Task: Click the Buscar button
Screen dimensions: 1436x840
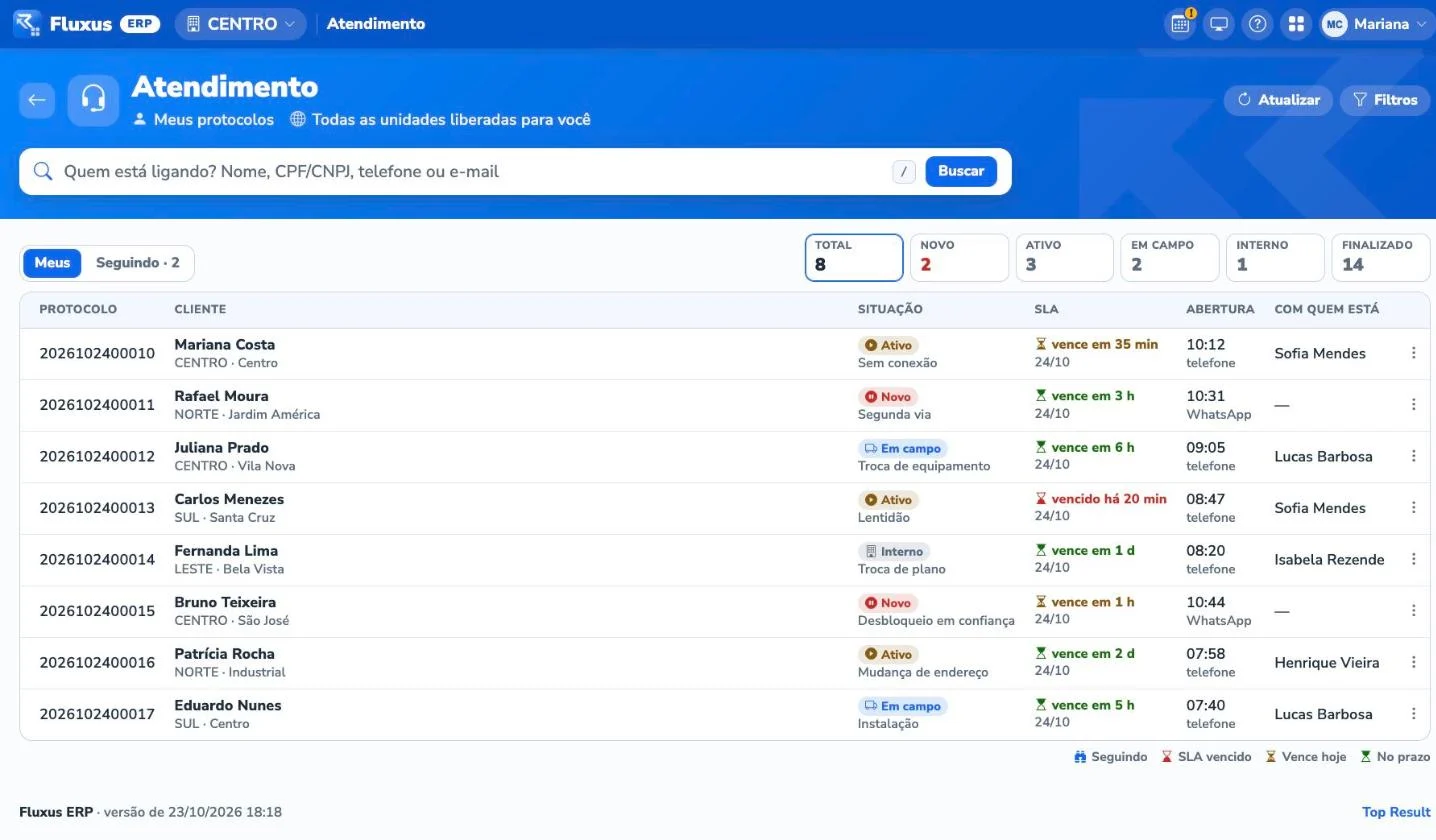Action: (961, 171)
